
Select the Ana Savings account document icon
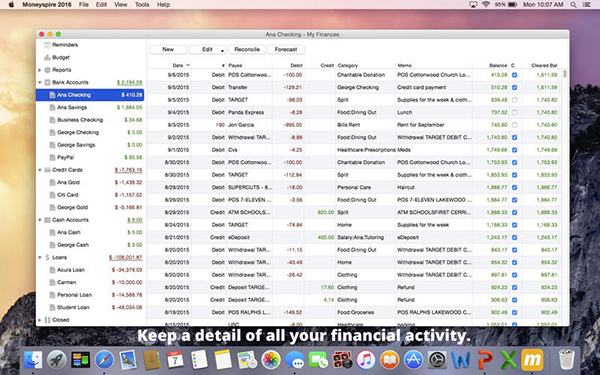pyautogui.click(x=52, y=108)
